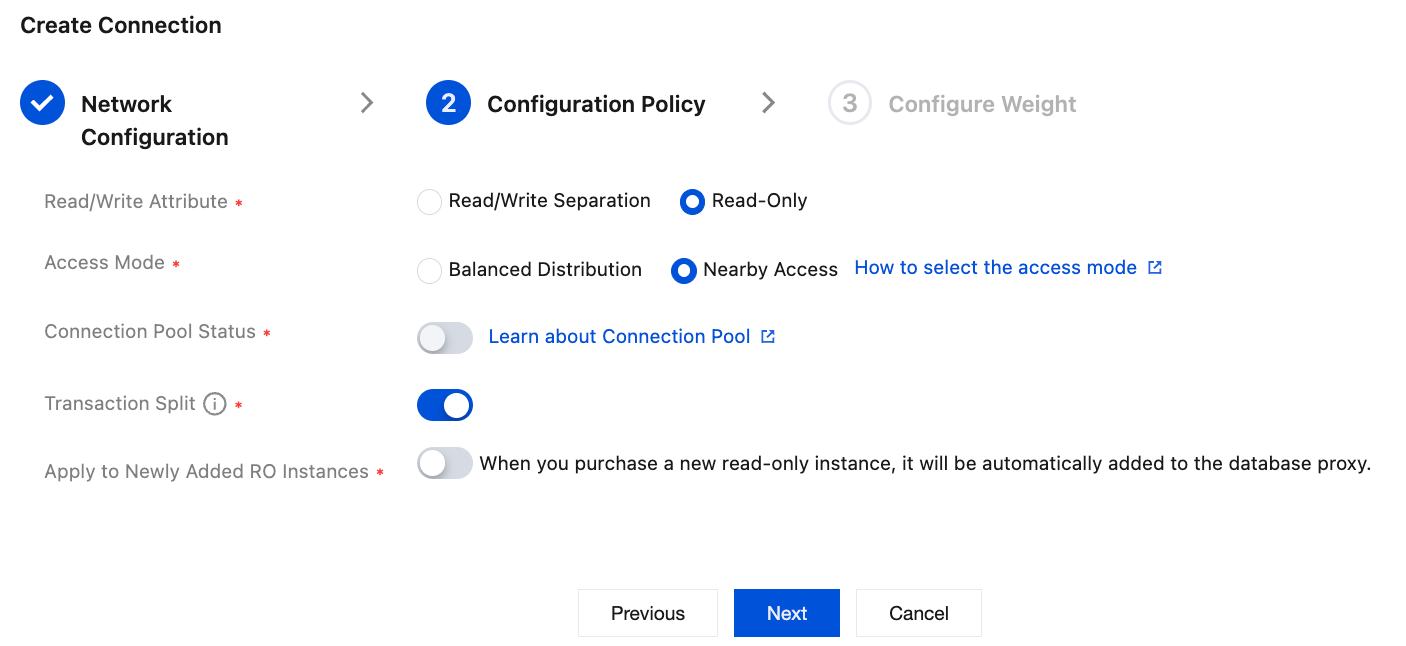The image size is (1406, 646).
Task: Open the Network Configuration step label
Action: click(154, 120)
